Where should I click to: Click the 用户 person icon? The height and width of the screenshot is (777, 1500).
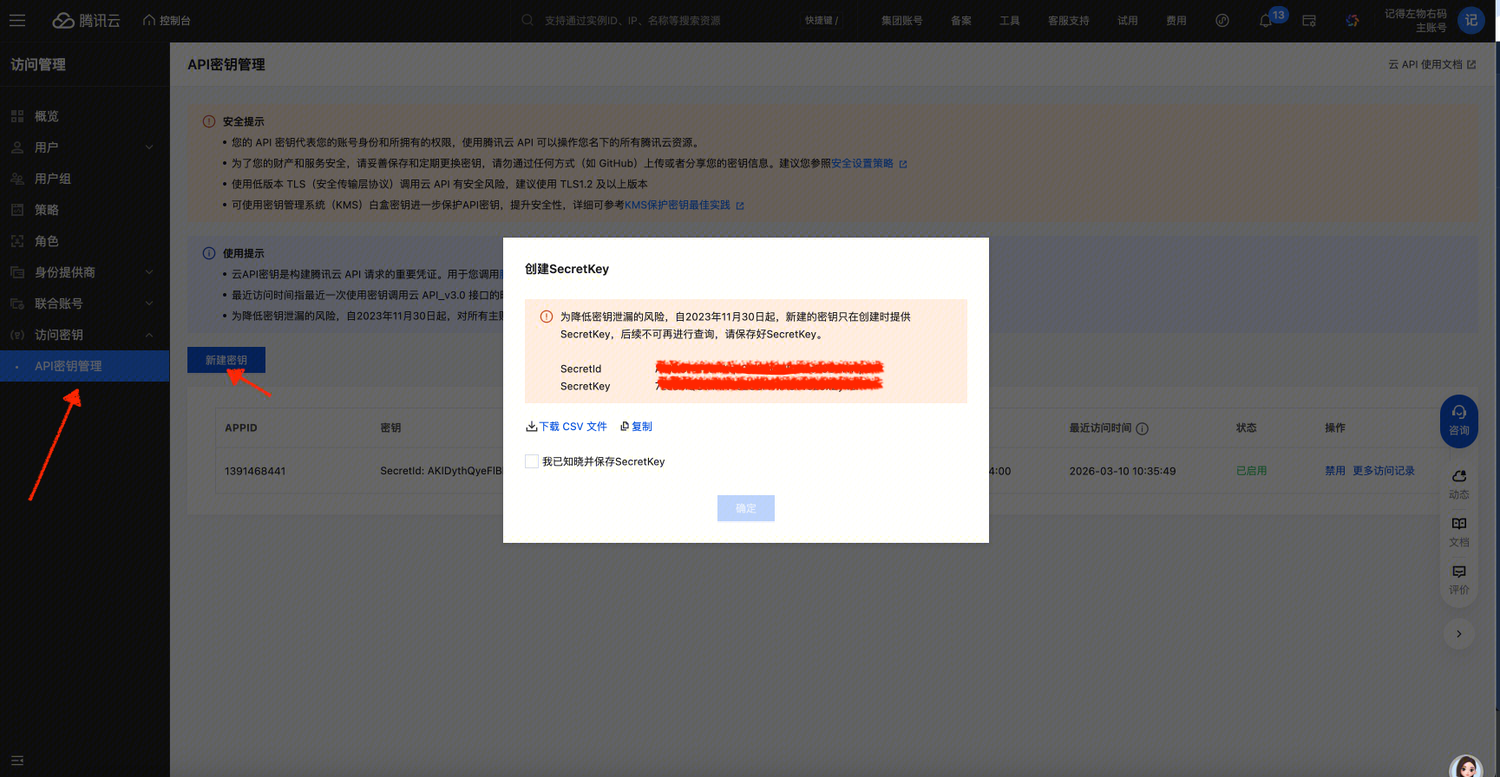17,148
